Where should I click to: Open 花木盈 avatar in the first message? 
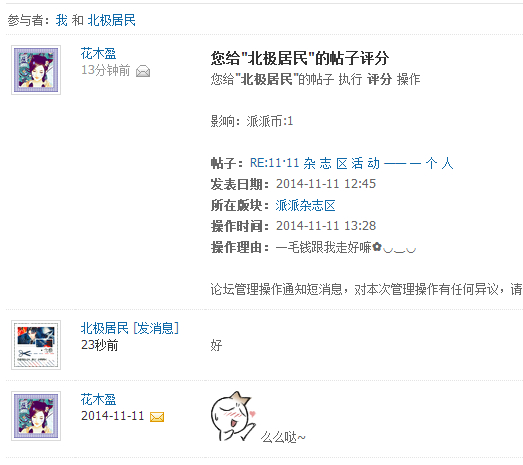point(36,70)
